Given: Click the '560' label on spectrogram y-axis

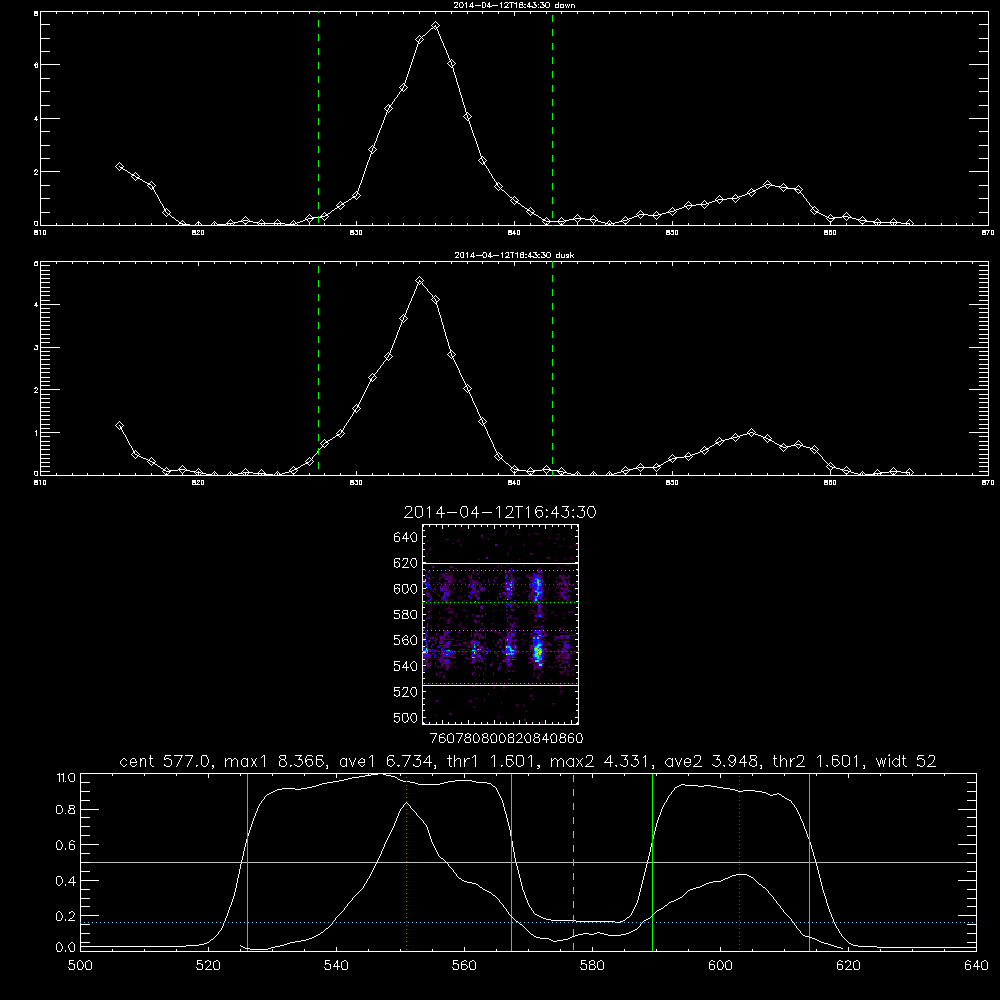Looking at the screenshot, I should [406, 640].
